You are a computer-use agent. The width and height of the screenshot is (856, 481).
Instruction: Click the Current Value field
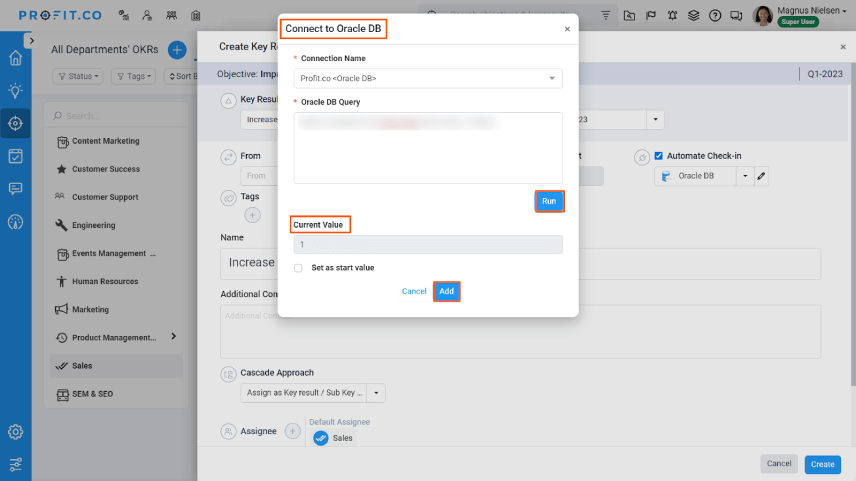(x=428, y=245)
